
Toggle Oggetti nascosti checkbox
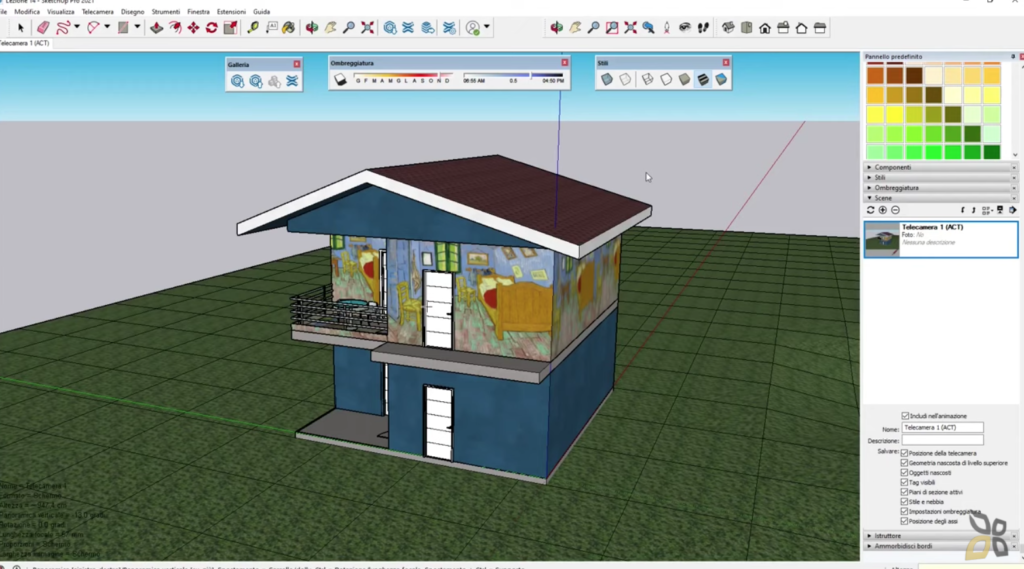click(x=904, y=472)
